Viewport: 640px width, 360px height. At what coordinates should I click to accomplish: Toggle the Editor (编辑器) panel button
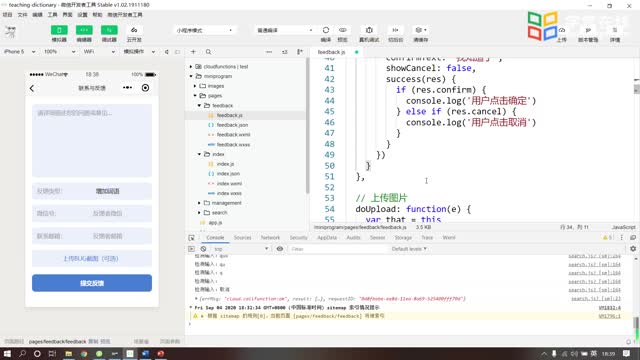coord(84,30)
